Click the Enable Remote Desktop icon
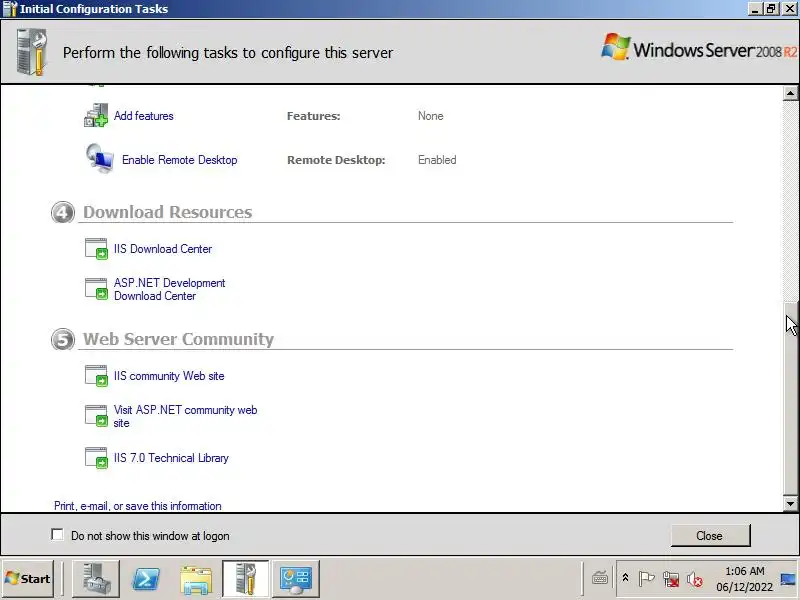This screenshot has width=800, height=600. tap(99, 159)
